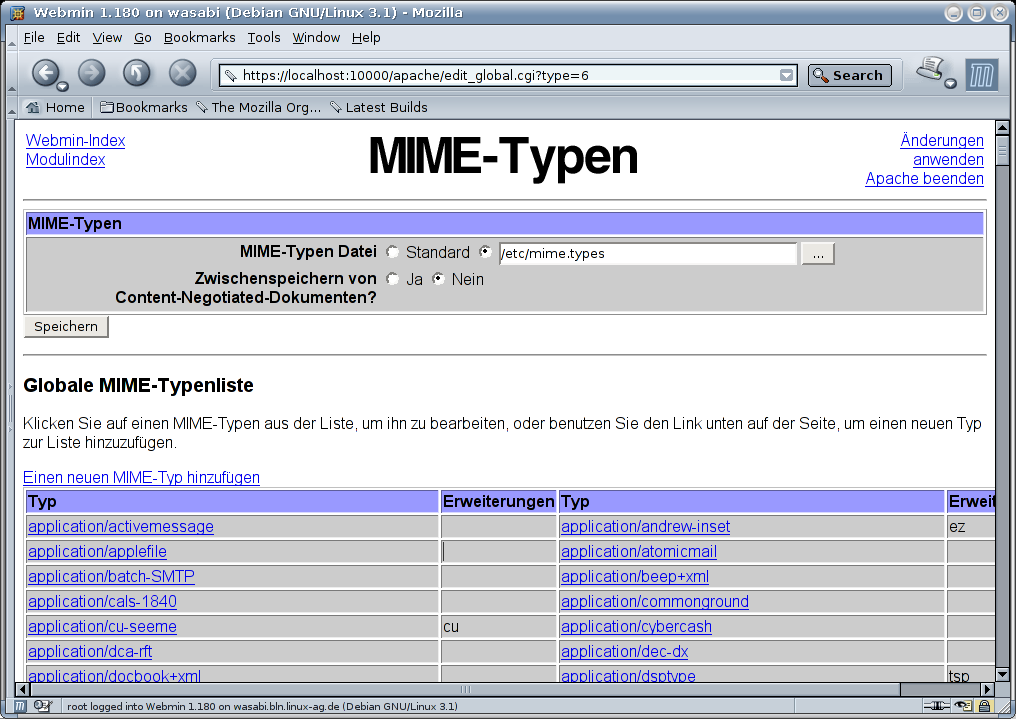
Task: Open the File menu
Action: point(34,38)
